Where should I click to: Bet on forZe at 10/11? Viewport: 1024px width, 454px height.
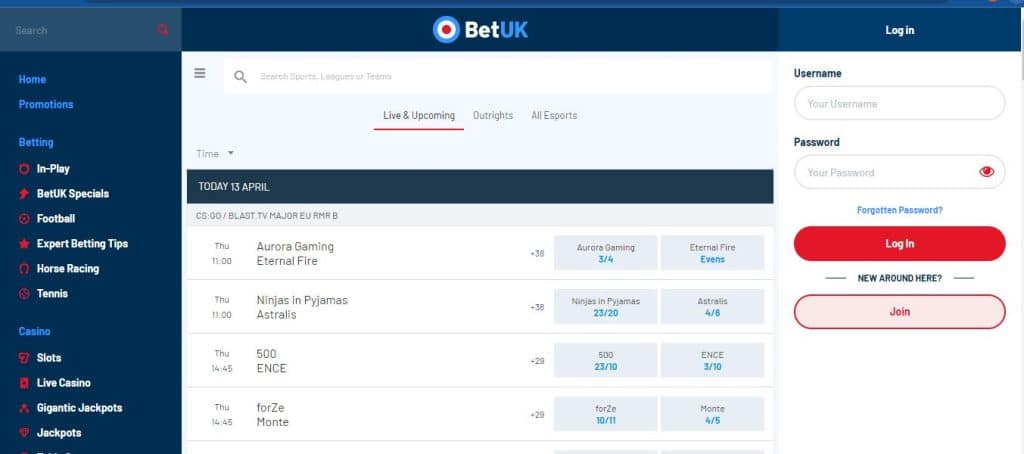click(x=605, y=413)
